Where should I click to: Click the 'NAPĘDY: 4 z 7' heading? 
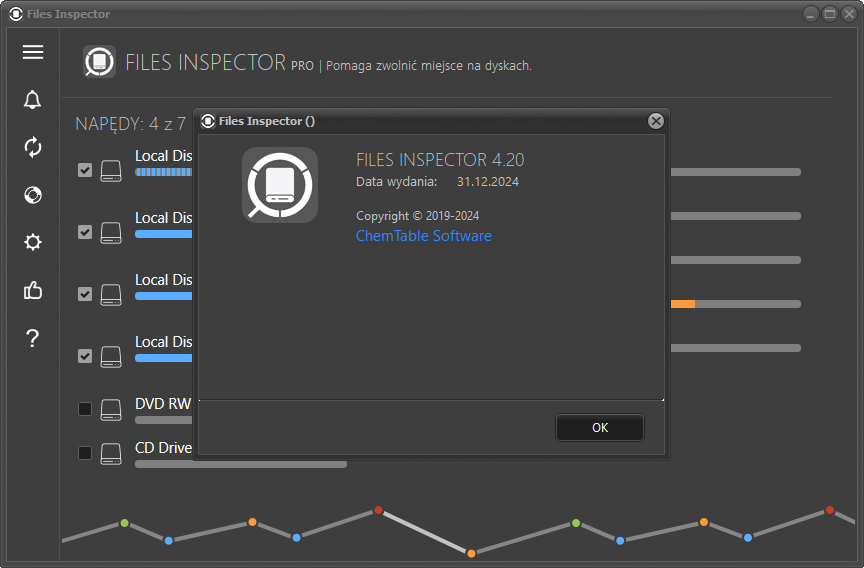pos(131,124)
